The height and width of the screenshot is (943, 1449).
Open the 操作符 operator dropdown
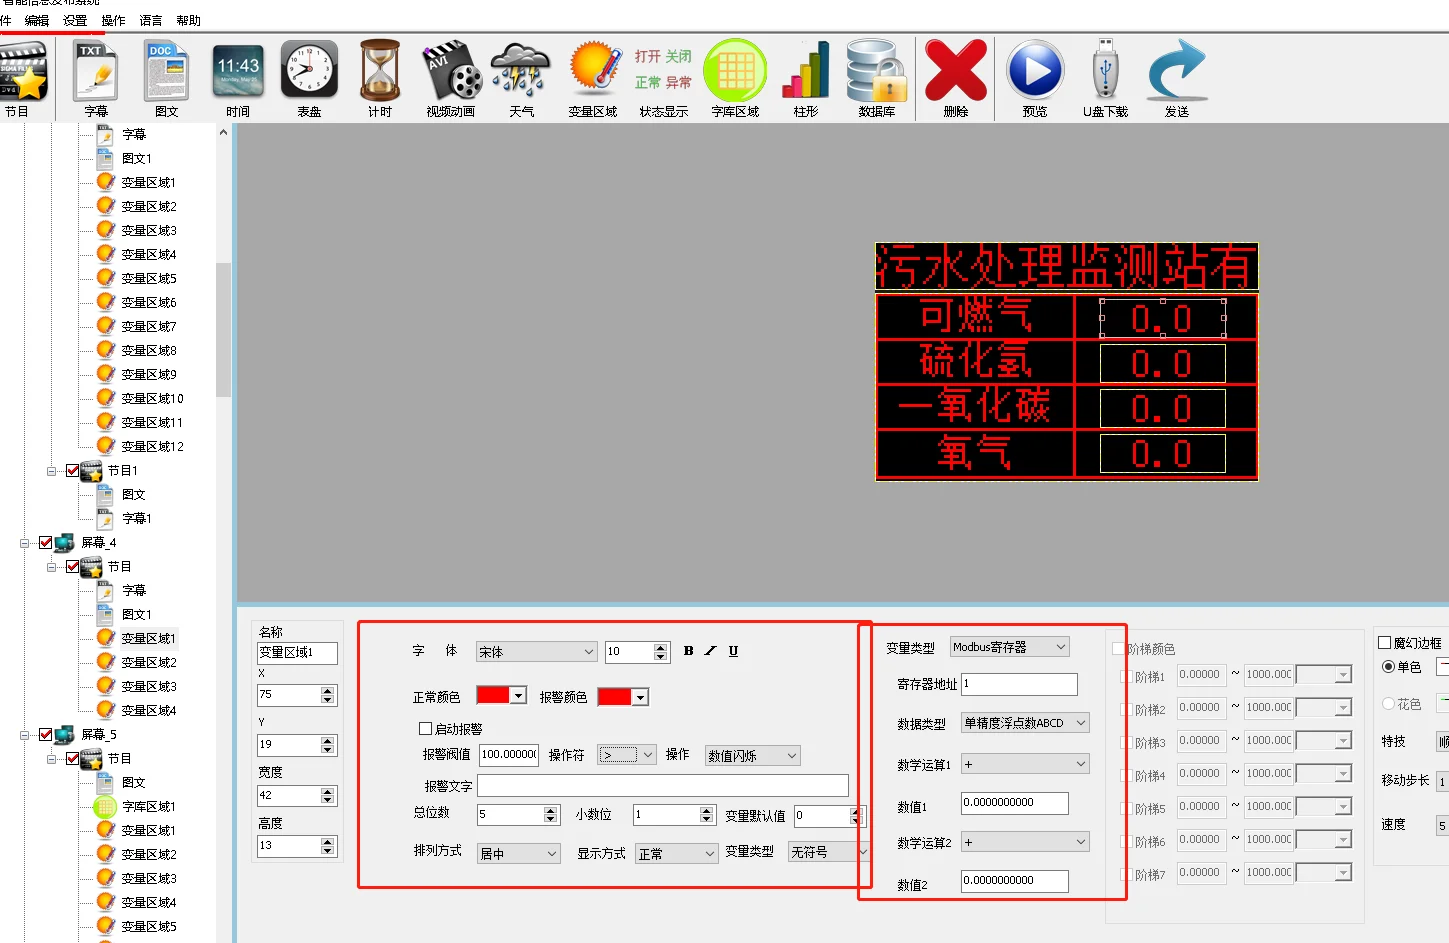coord(627,754)
